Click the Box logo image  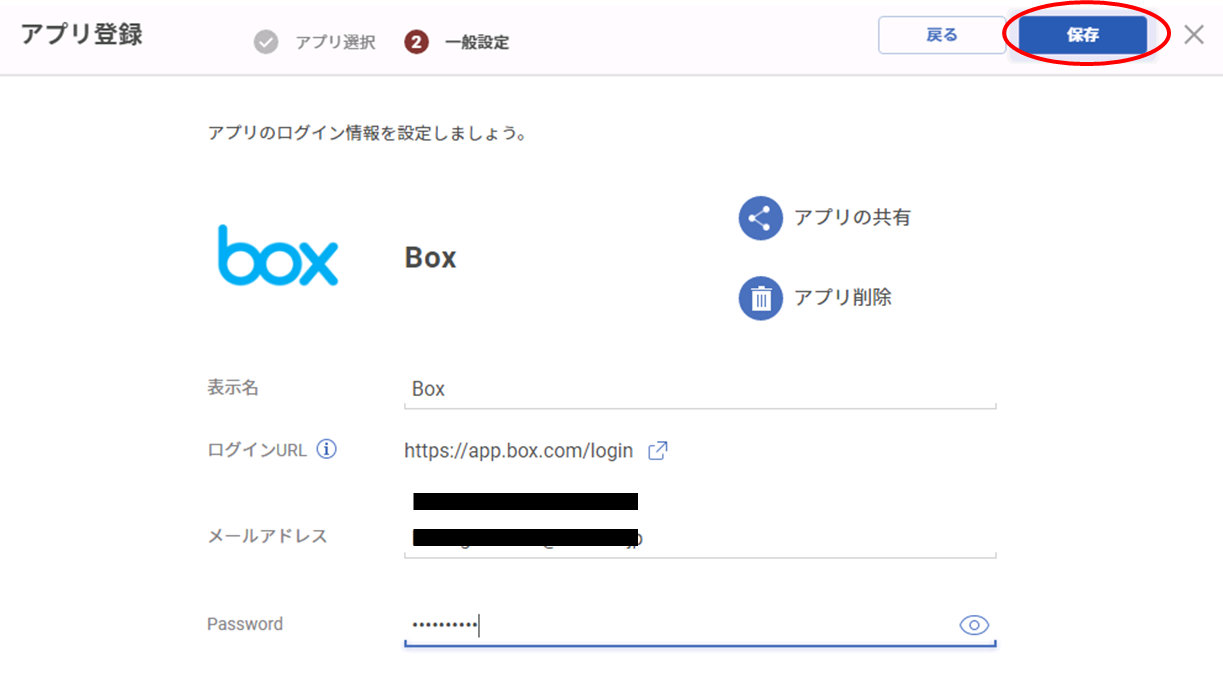click(278, 255)
